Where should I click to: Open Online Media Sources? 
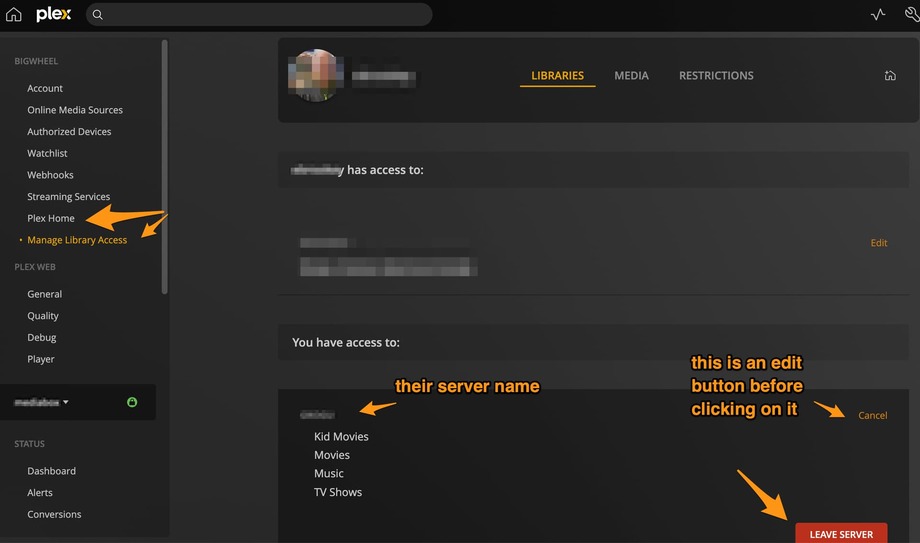pos(75,110)
